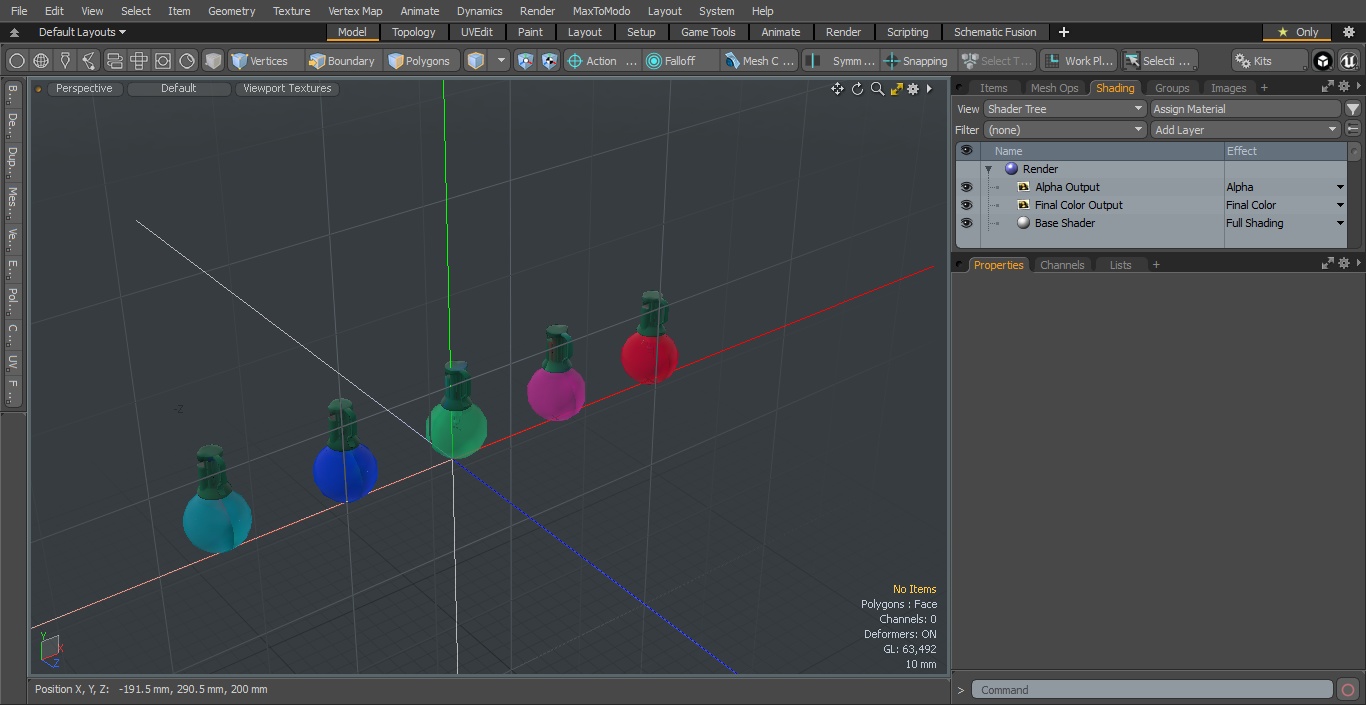Viewport: 1366px width, 705px height.
Task: Switch to the UVEdit layout tab
Action: [x=477, y=32]
